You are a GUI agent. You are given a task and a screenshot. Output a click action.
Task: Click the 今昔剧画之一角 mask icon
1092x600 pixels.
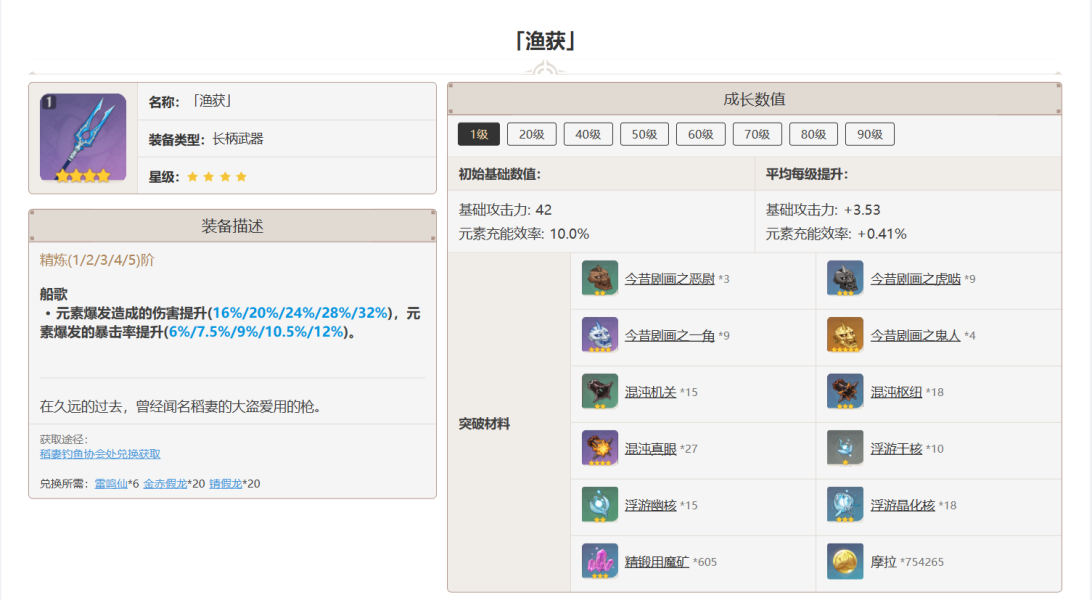599,335
